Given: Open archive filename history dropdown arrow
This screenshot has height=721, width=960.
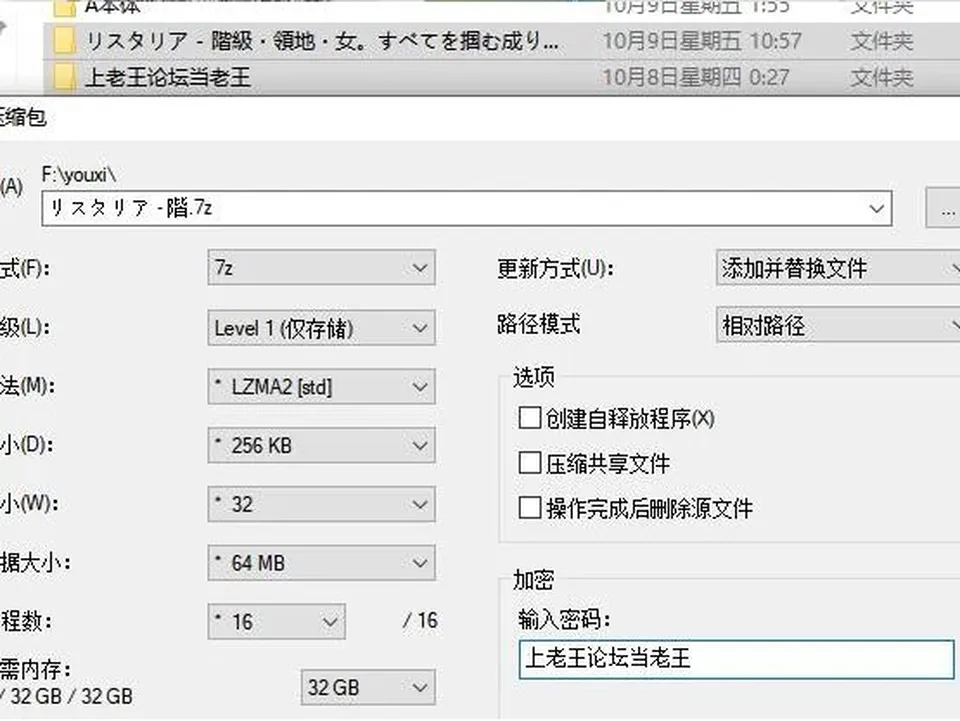Looking at the screenshot, I should 876,209.
